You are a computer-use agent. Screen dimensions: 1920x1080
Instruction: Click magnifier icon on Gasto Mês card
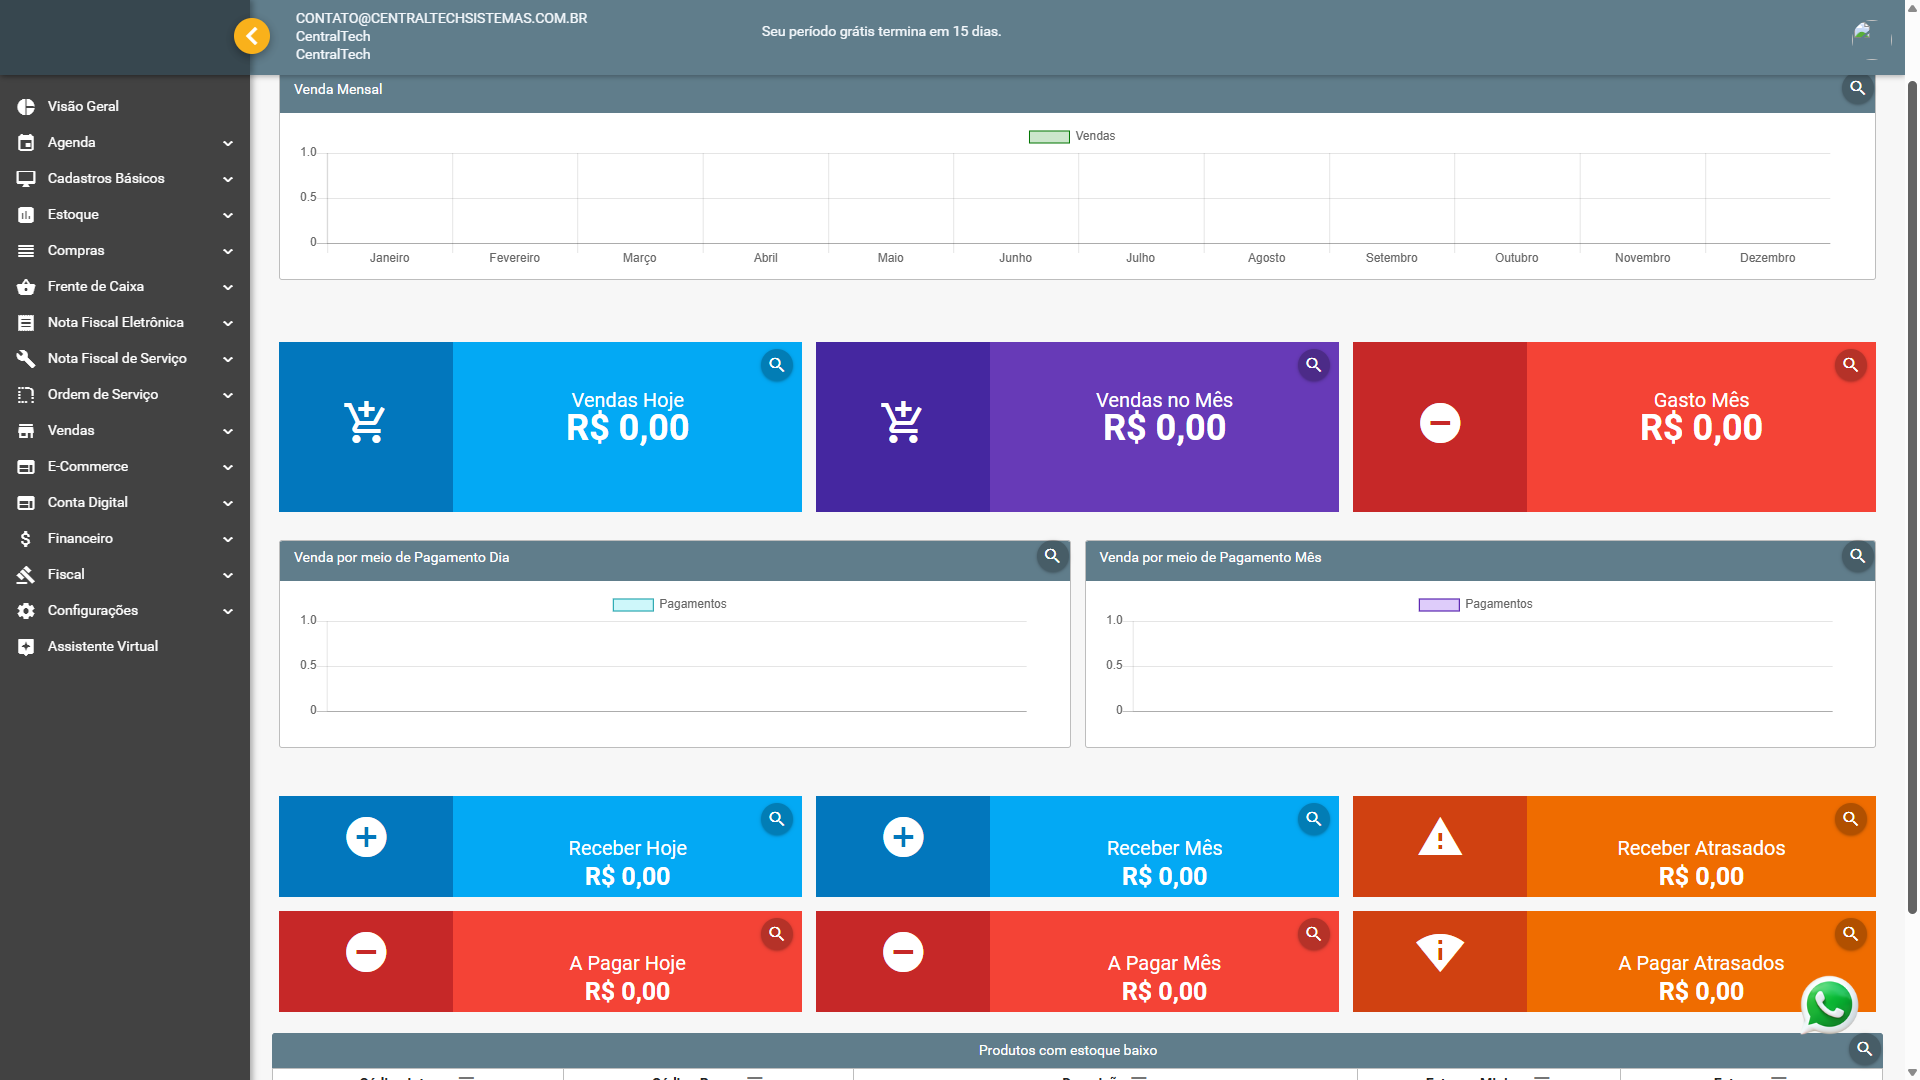pos(1851,365)
